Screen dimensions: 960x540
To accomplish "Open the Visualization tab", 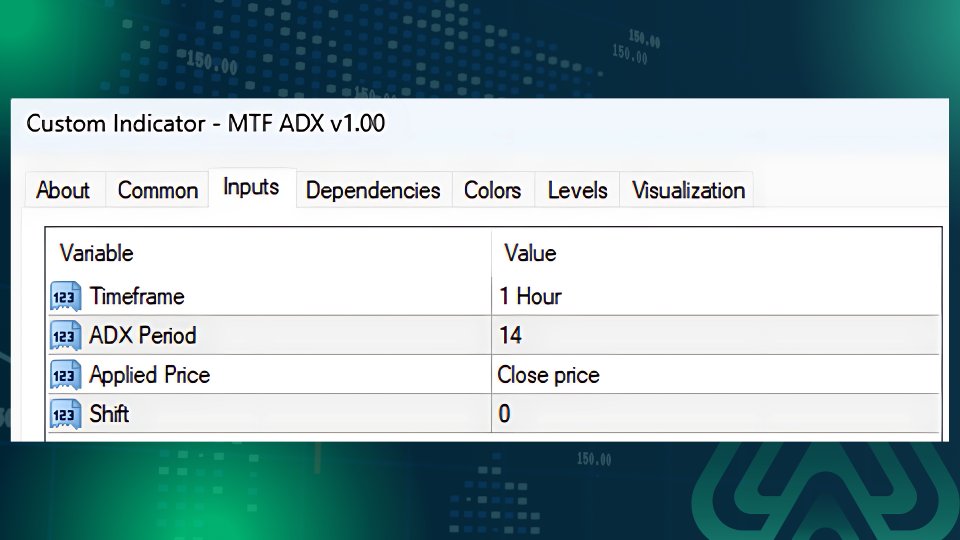I will 688,190.
